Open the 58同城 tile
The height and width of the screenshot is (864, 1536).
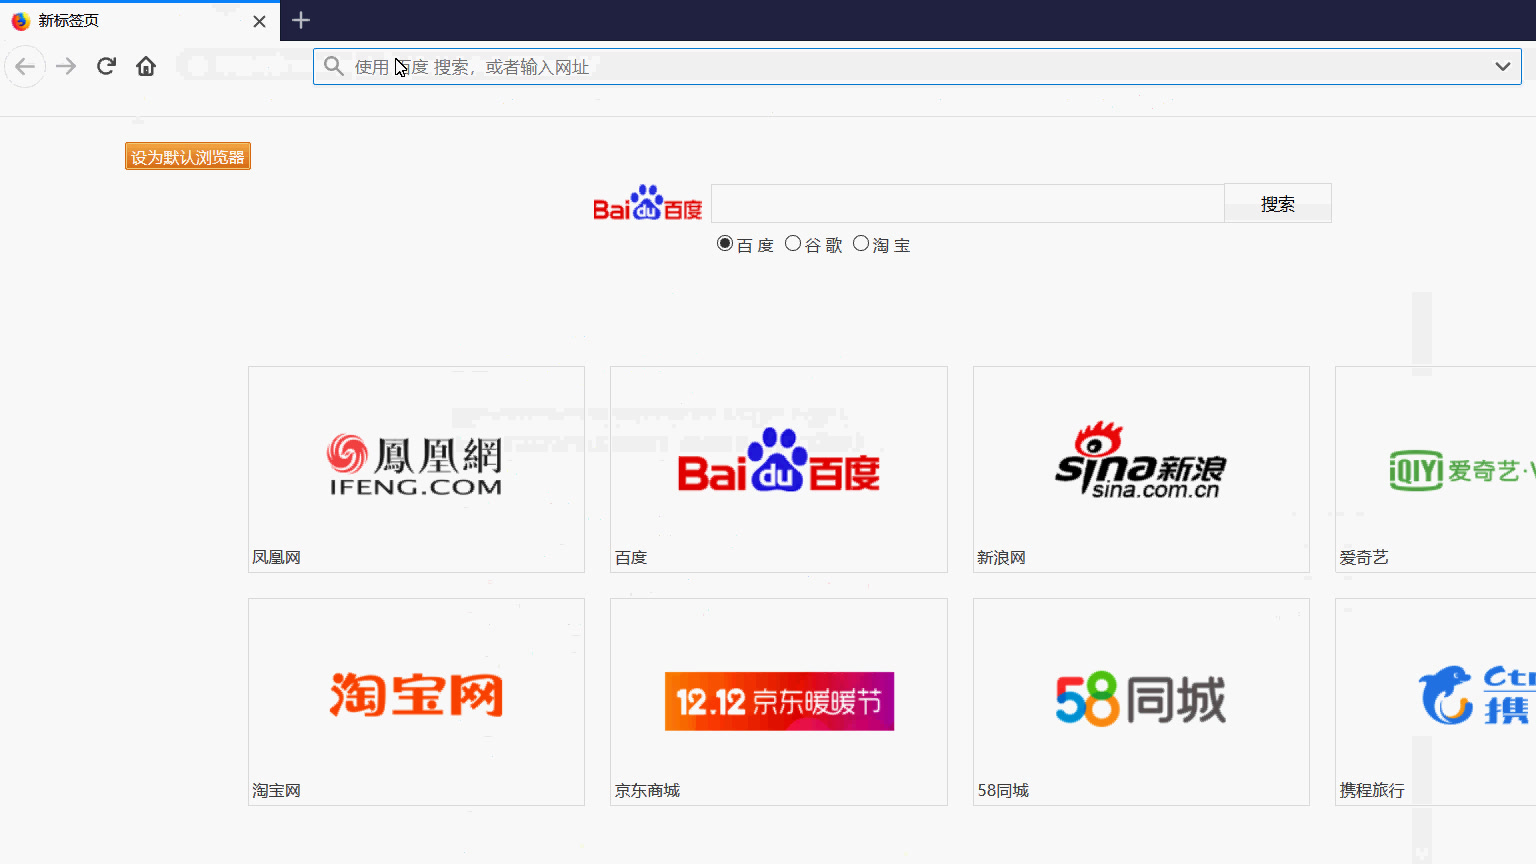click(1141, 702)
